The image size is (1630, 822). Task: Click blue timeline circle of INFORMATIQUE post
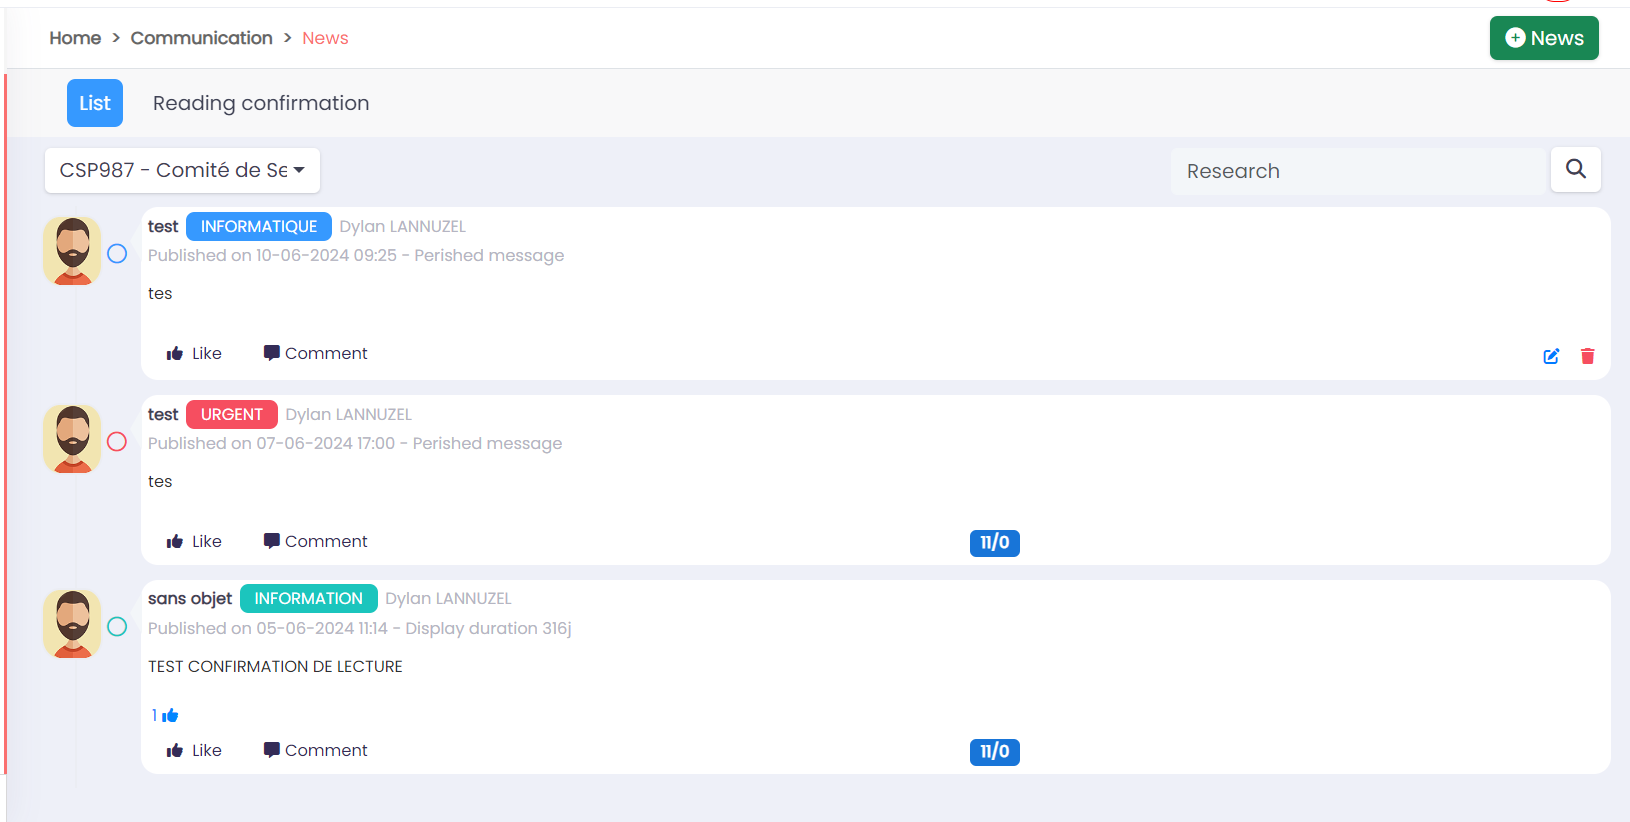pos(117,254)
